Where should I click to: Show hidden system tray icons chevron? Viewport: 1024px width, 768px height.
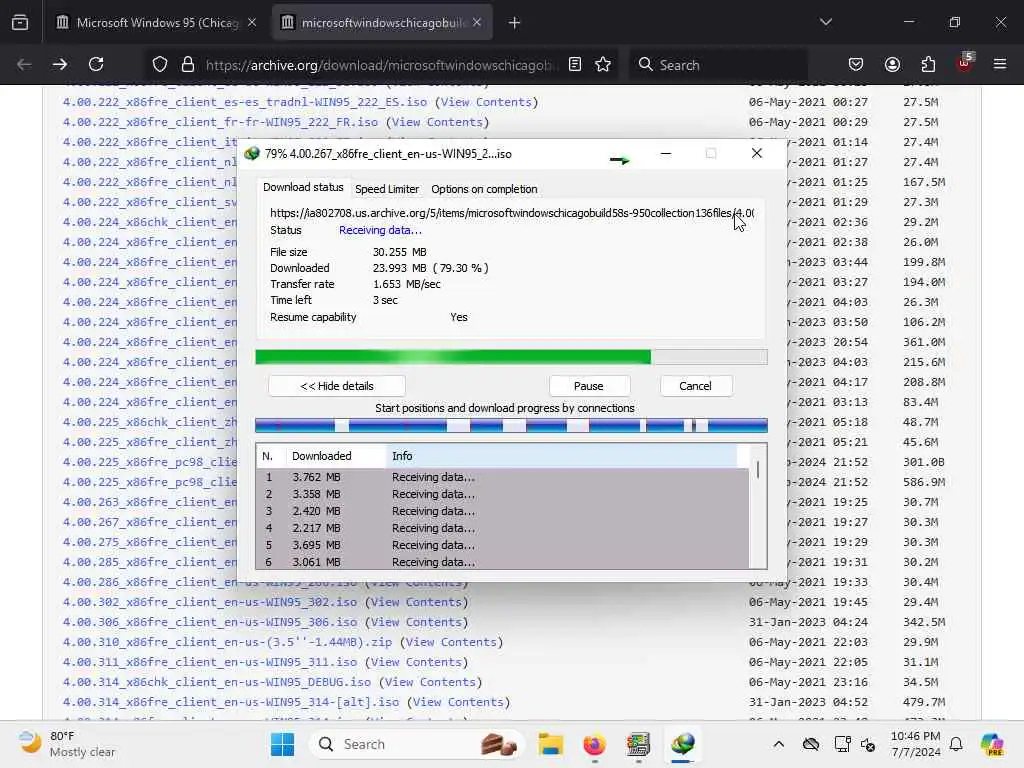[778, 744]
